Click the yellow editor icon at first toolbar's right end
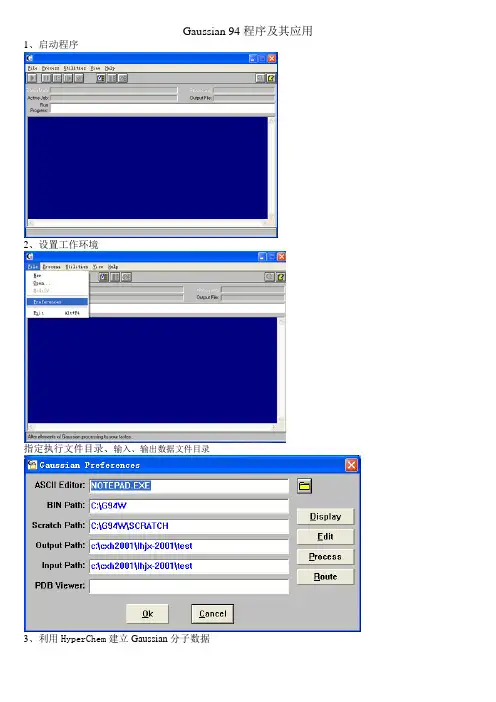 [x=271, y=78]
